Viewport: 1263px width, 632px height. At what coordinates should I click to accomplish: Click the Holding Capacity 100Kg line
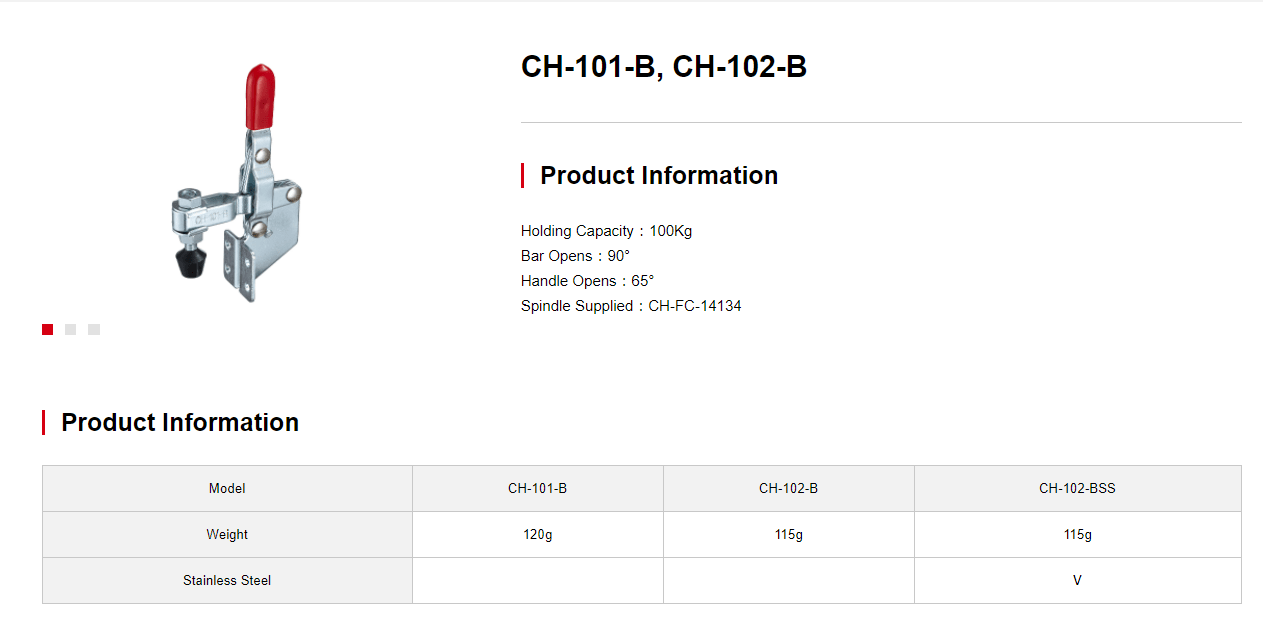[606, 231]
